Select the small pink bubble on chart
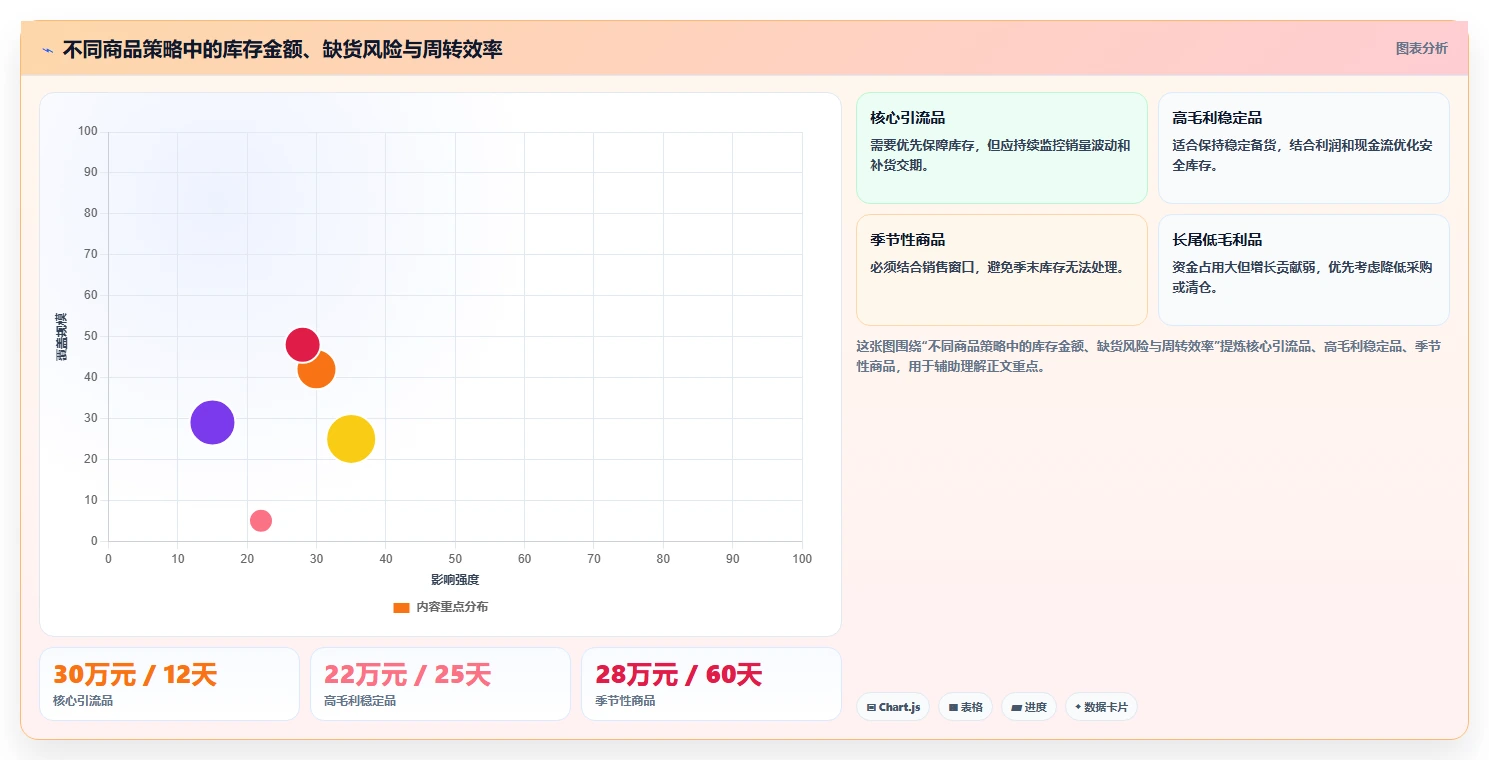This screenshot has height=760, width=1489. click(261, 520)
